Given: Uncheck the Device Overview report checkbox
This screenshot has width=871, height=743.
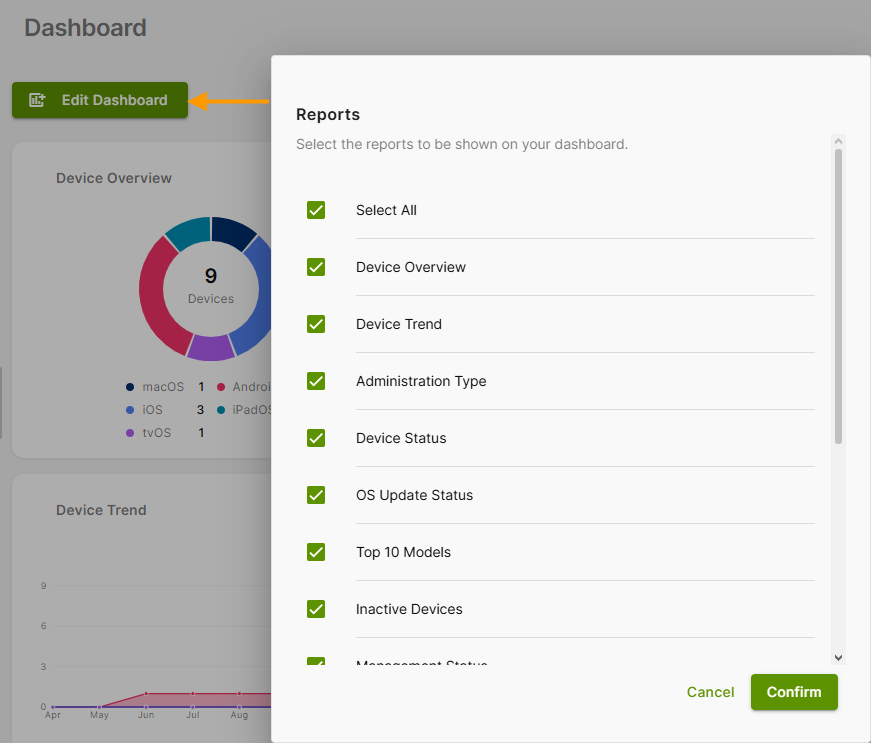Looking at the screenshot, I should pos(316,267).
